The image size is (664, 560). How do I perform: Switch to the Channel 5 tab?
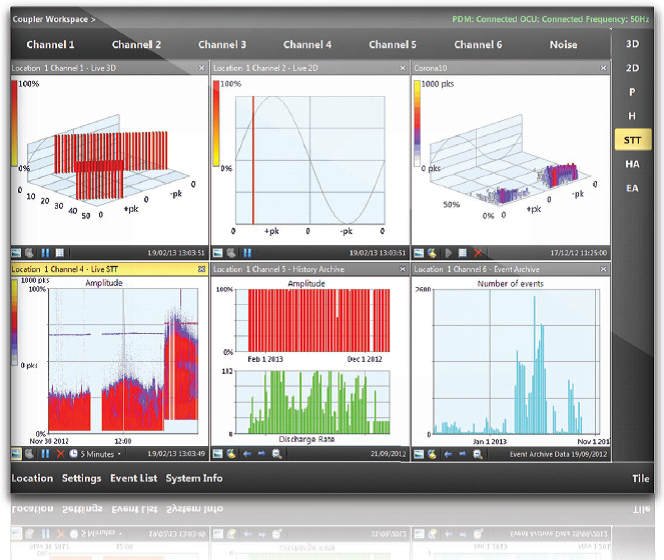(393, 44)
